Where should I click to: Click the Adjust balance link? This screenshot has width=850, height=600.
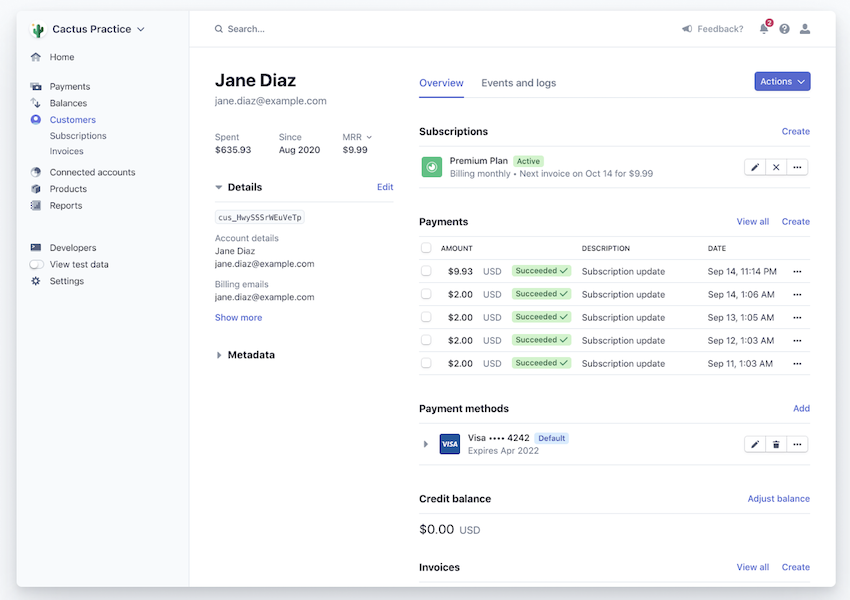tap(778, 498)
